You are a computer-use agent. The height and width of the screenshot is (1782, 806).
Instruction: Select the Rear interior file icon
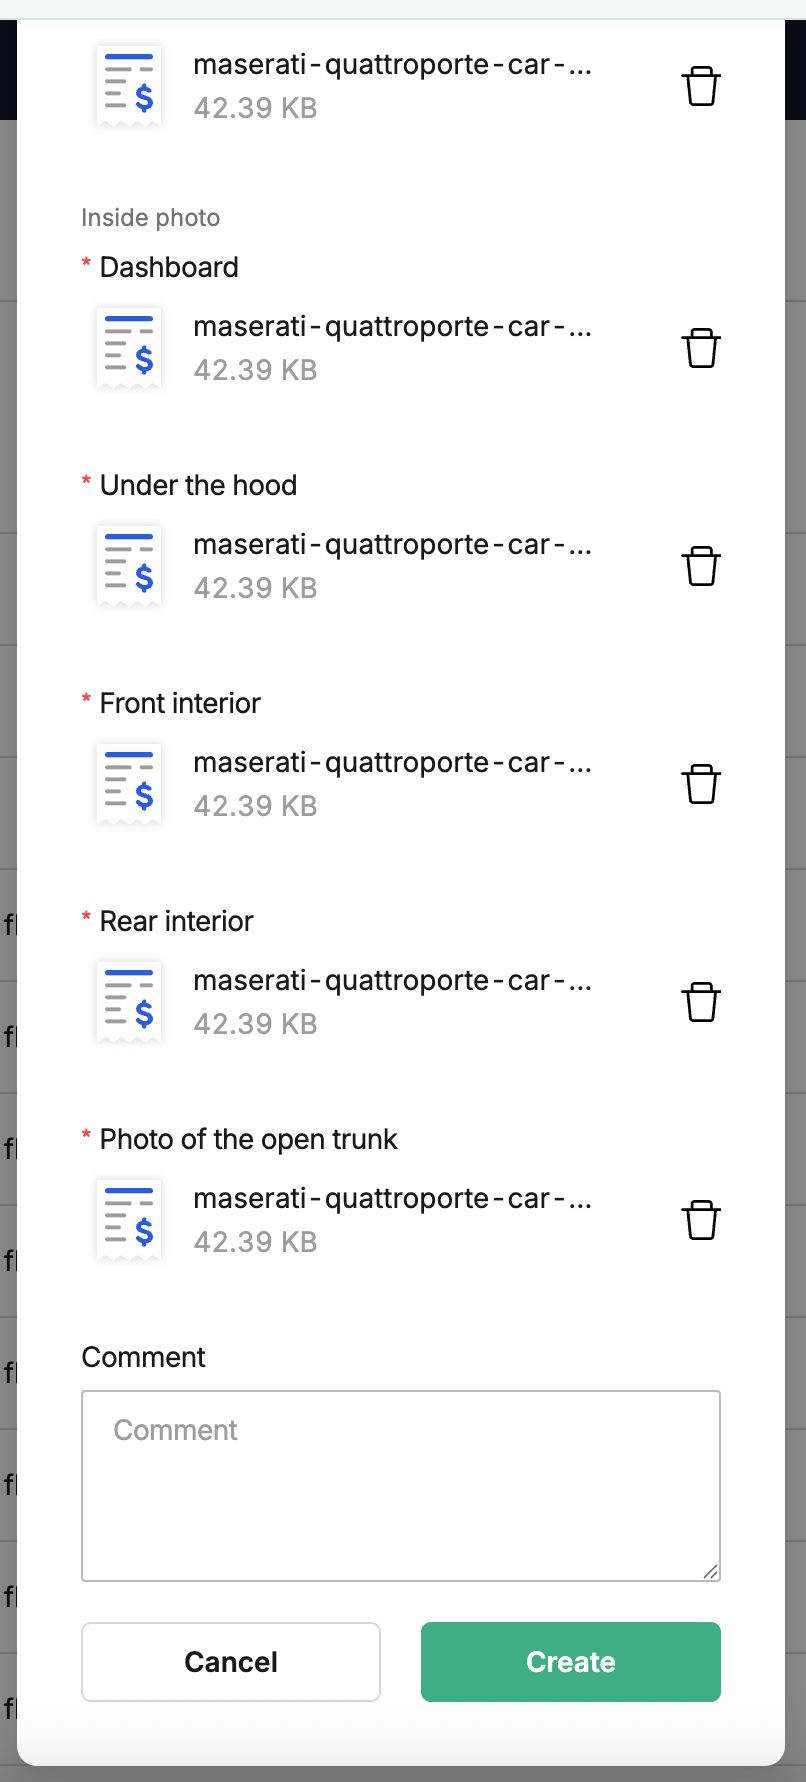(129, 1002)
